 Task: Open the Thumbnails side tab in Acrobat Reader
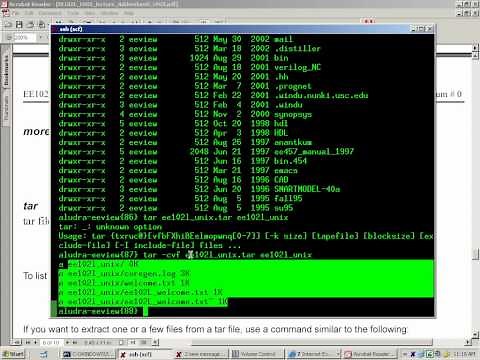click(6, 107)
